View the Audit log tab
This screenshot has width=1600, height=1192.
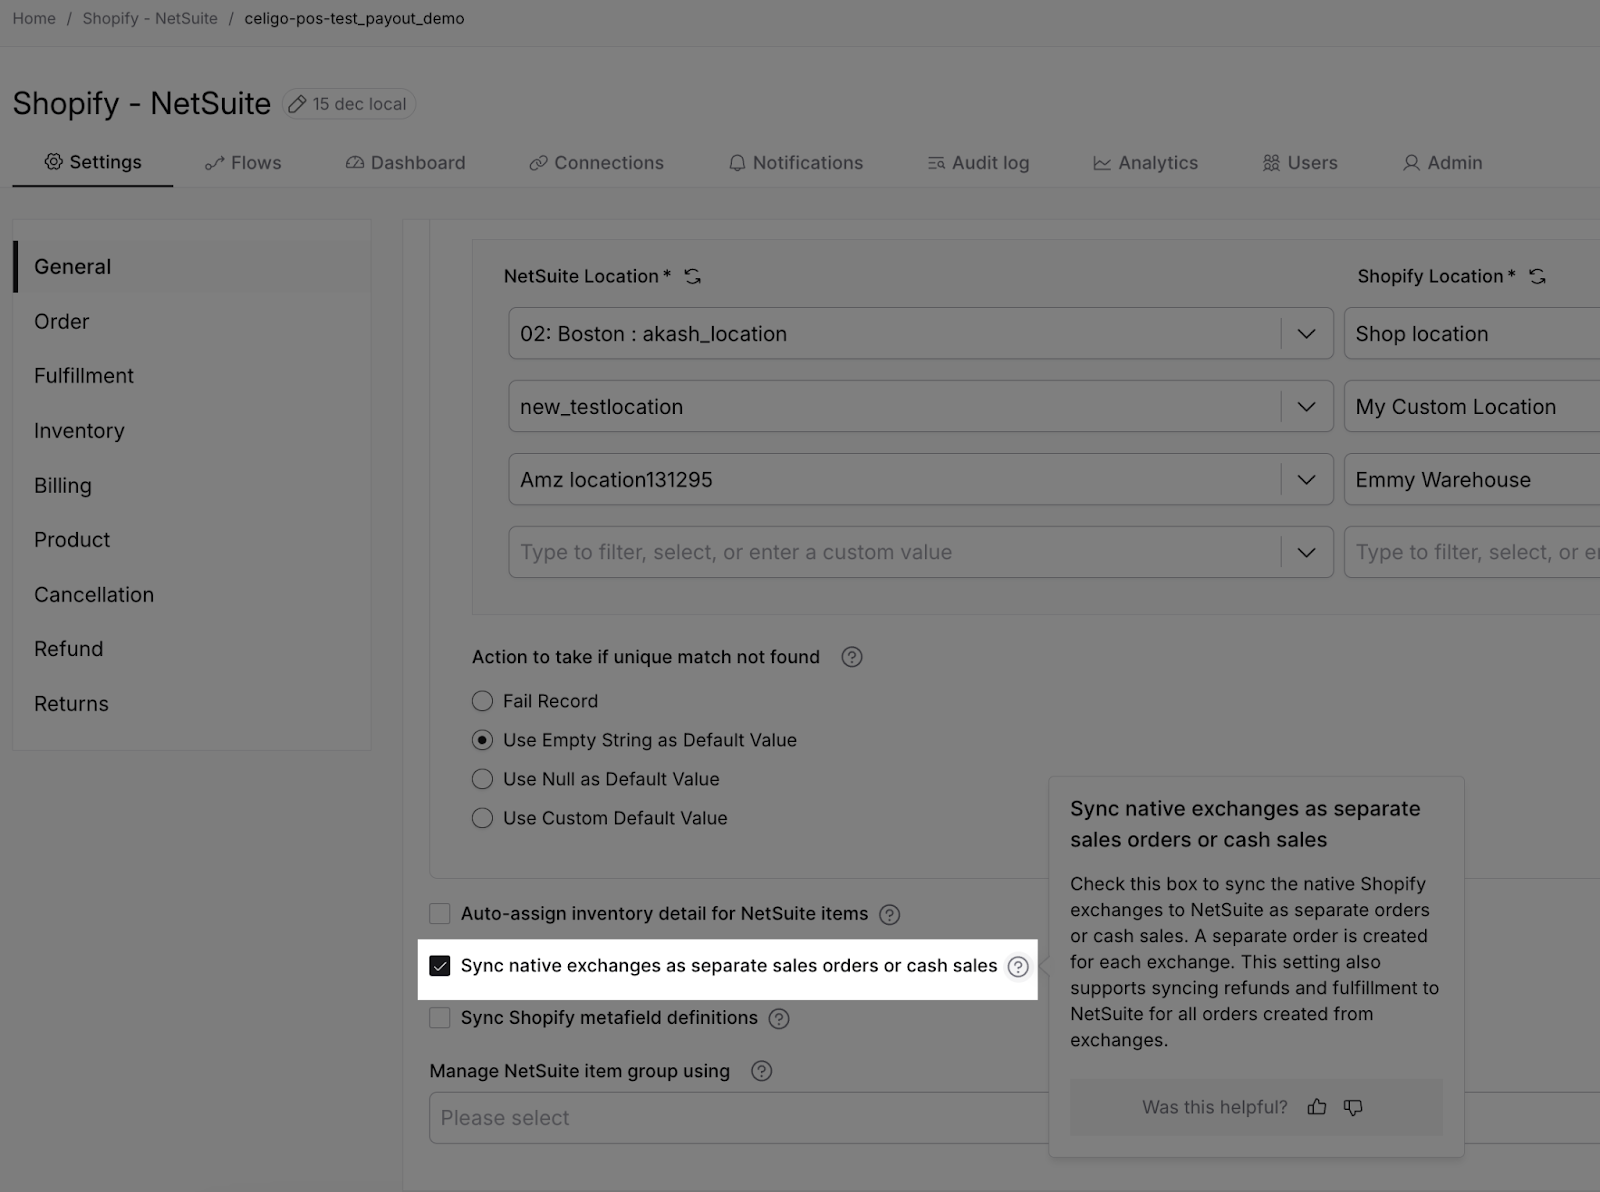tap(978, 163)
